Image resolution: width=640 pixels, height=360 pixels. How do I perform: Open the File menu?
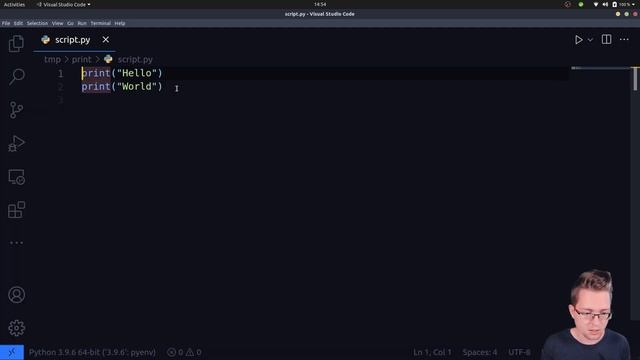pos(6,23)
